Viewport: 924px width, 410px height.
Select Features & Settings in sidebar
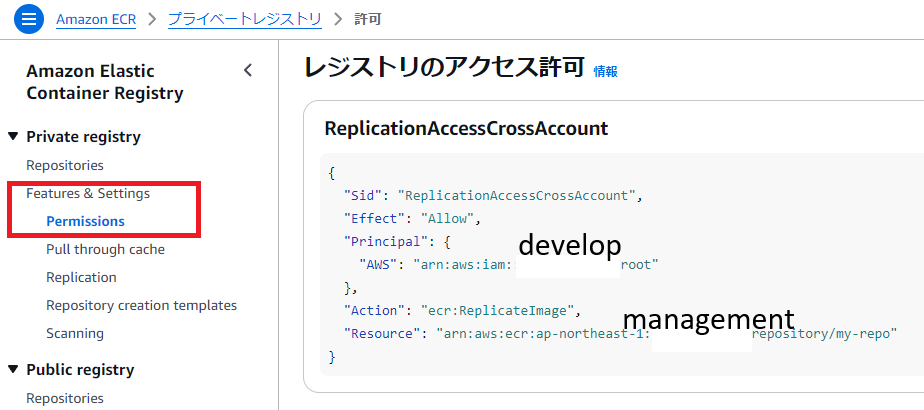coord(88,193)
